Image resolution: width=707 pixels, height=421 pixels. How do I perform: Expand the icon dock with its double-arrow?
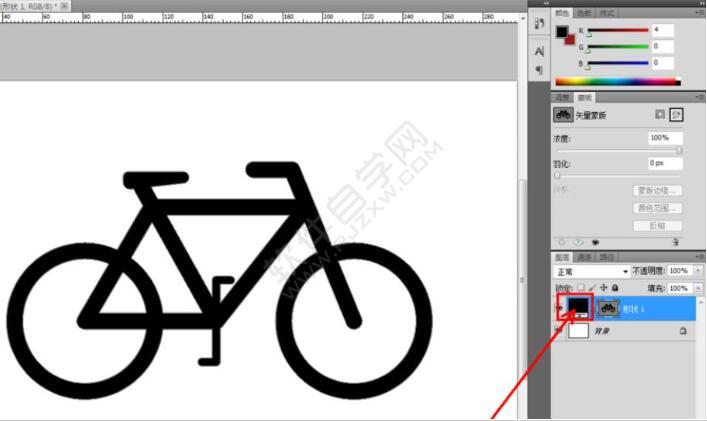pos(546,3)
